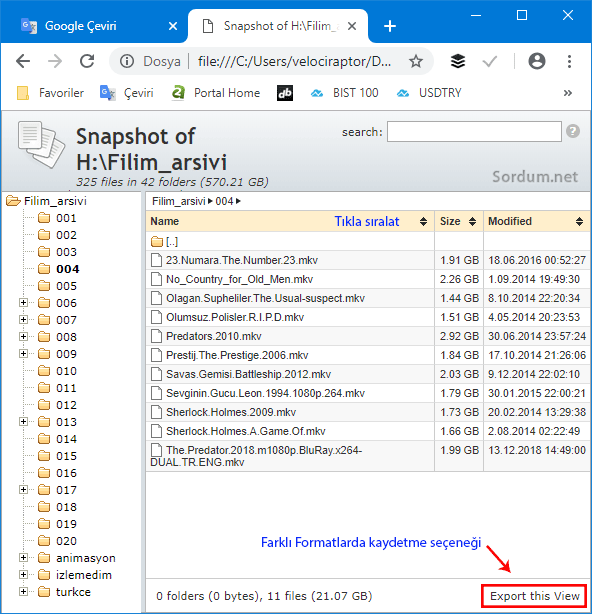The image size is (592, 614).
Task: Open the user profile avatar
Action: point(537,61)
